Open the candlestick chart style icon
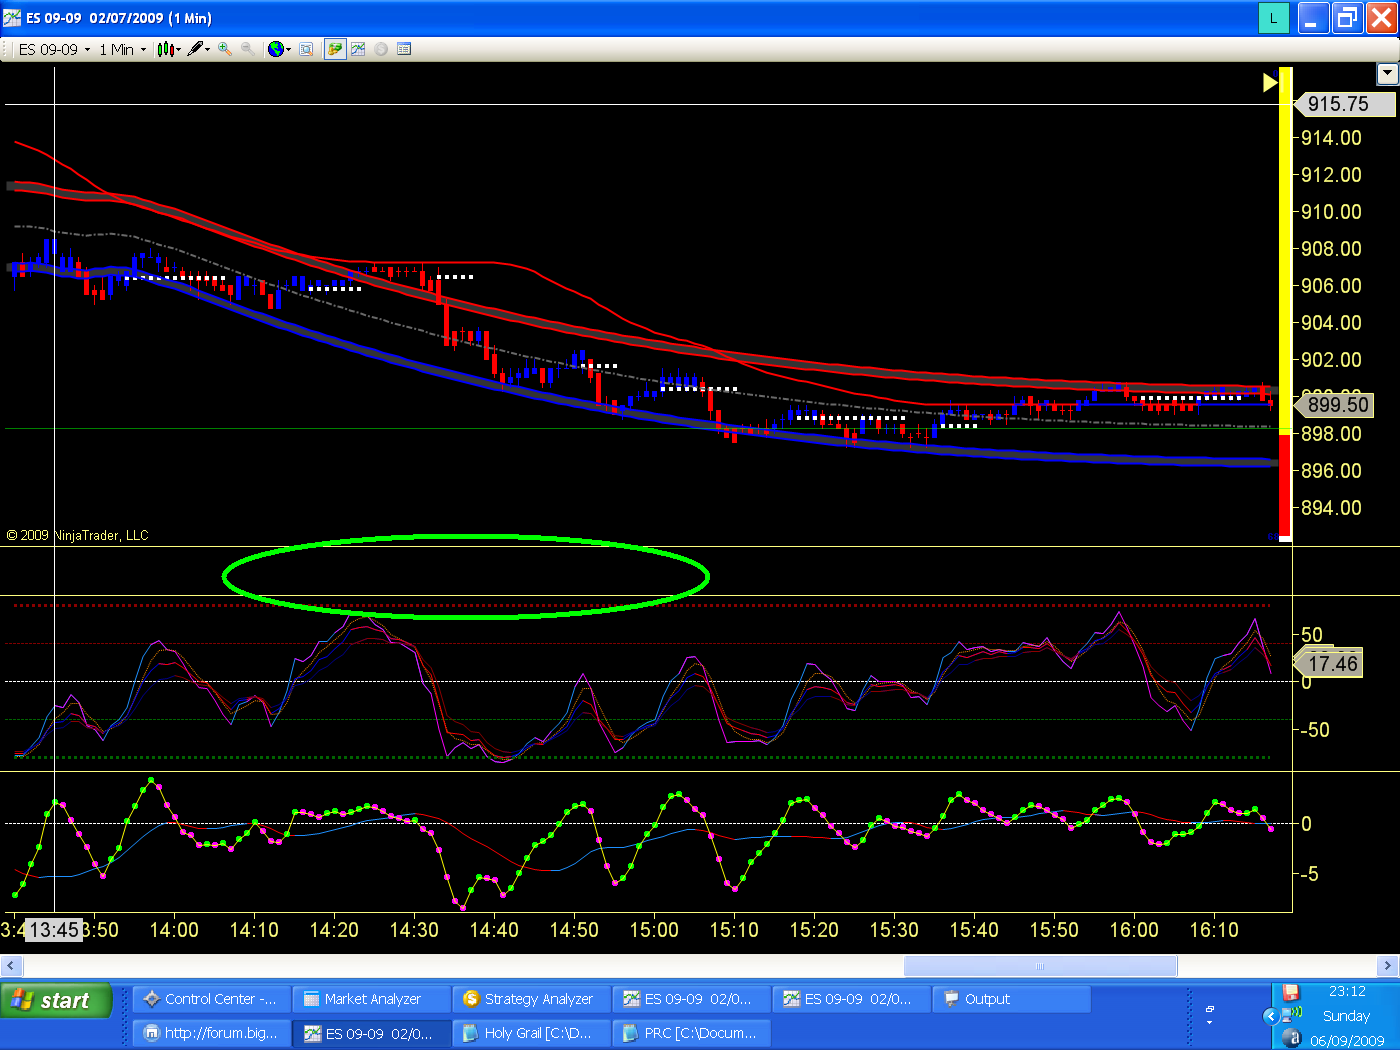Screen dimensions: 1400x1050 pyautogui.click(x=166, y=49)
